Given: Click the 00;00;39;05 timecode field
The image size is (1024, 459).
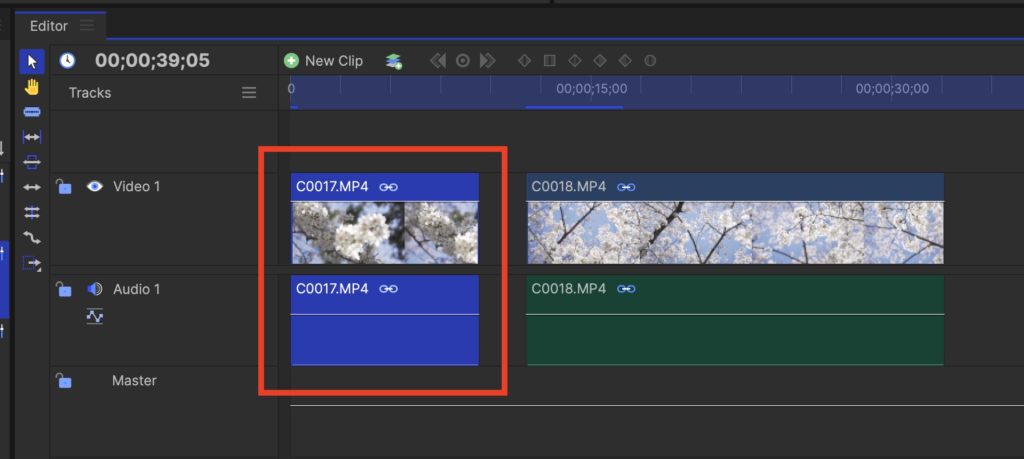Looking at the screenshot, I should point(152,61).
